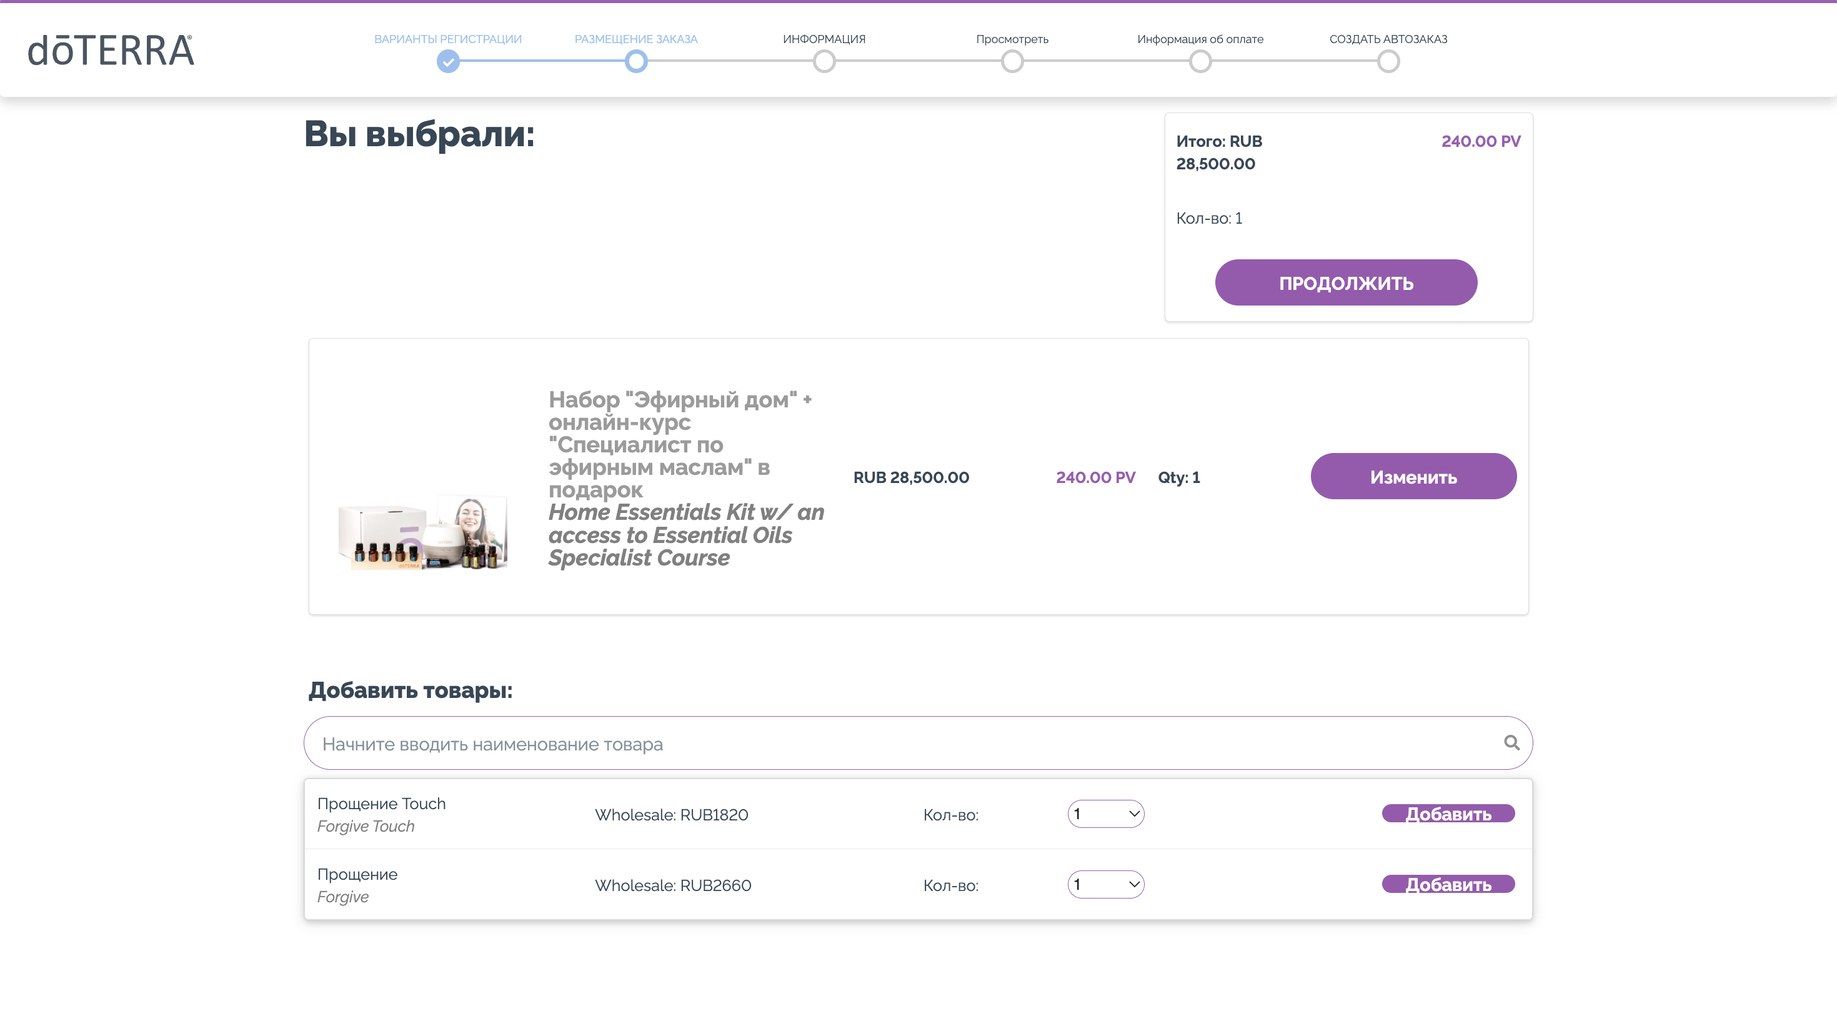Click the Прощение Touch product name
This screenshot has height=1036, width=1837.
click(381, 804)
